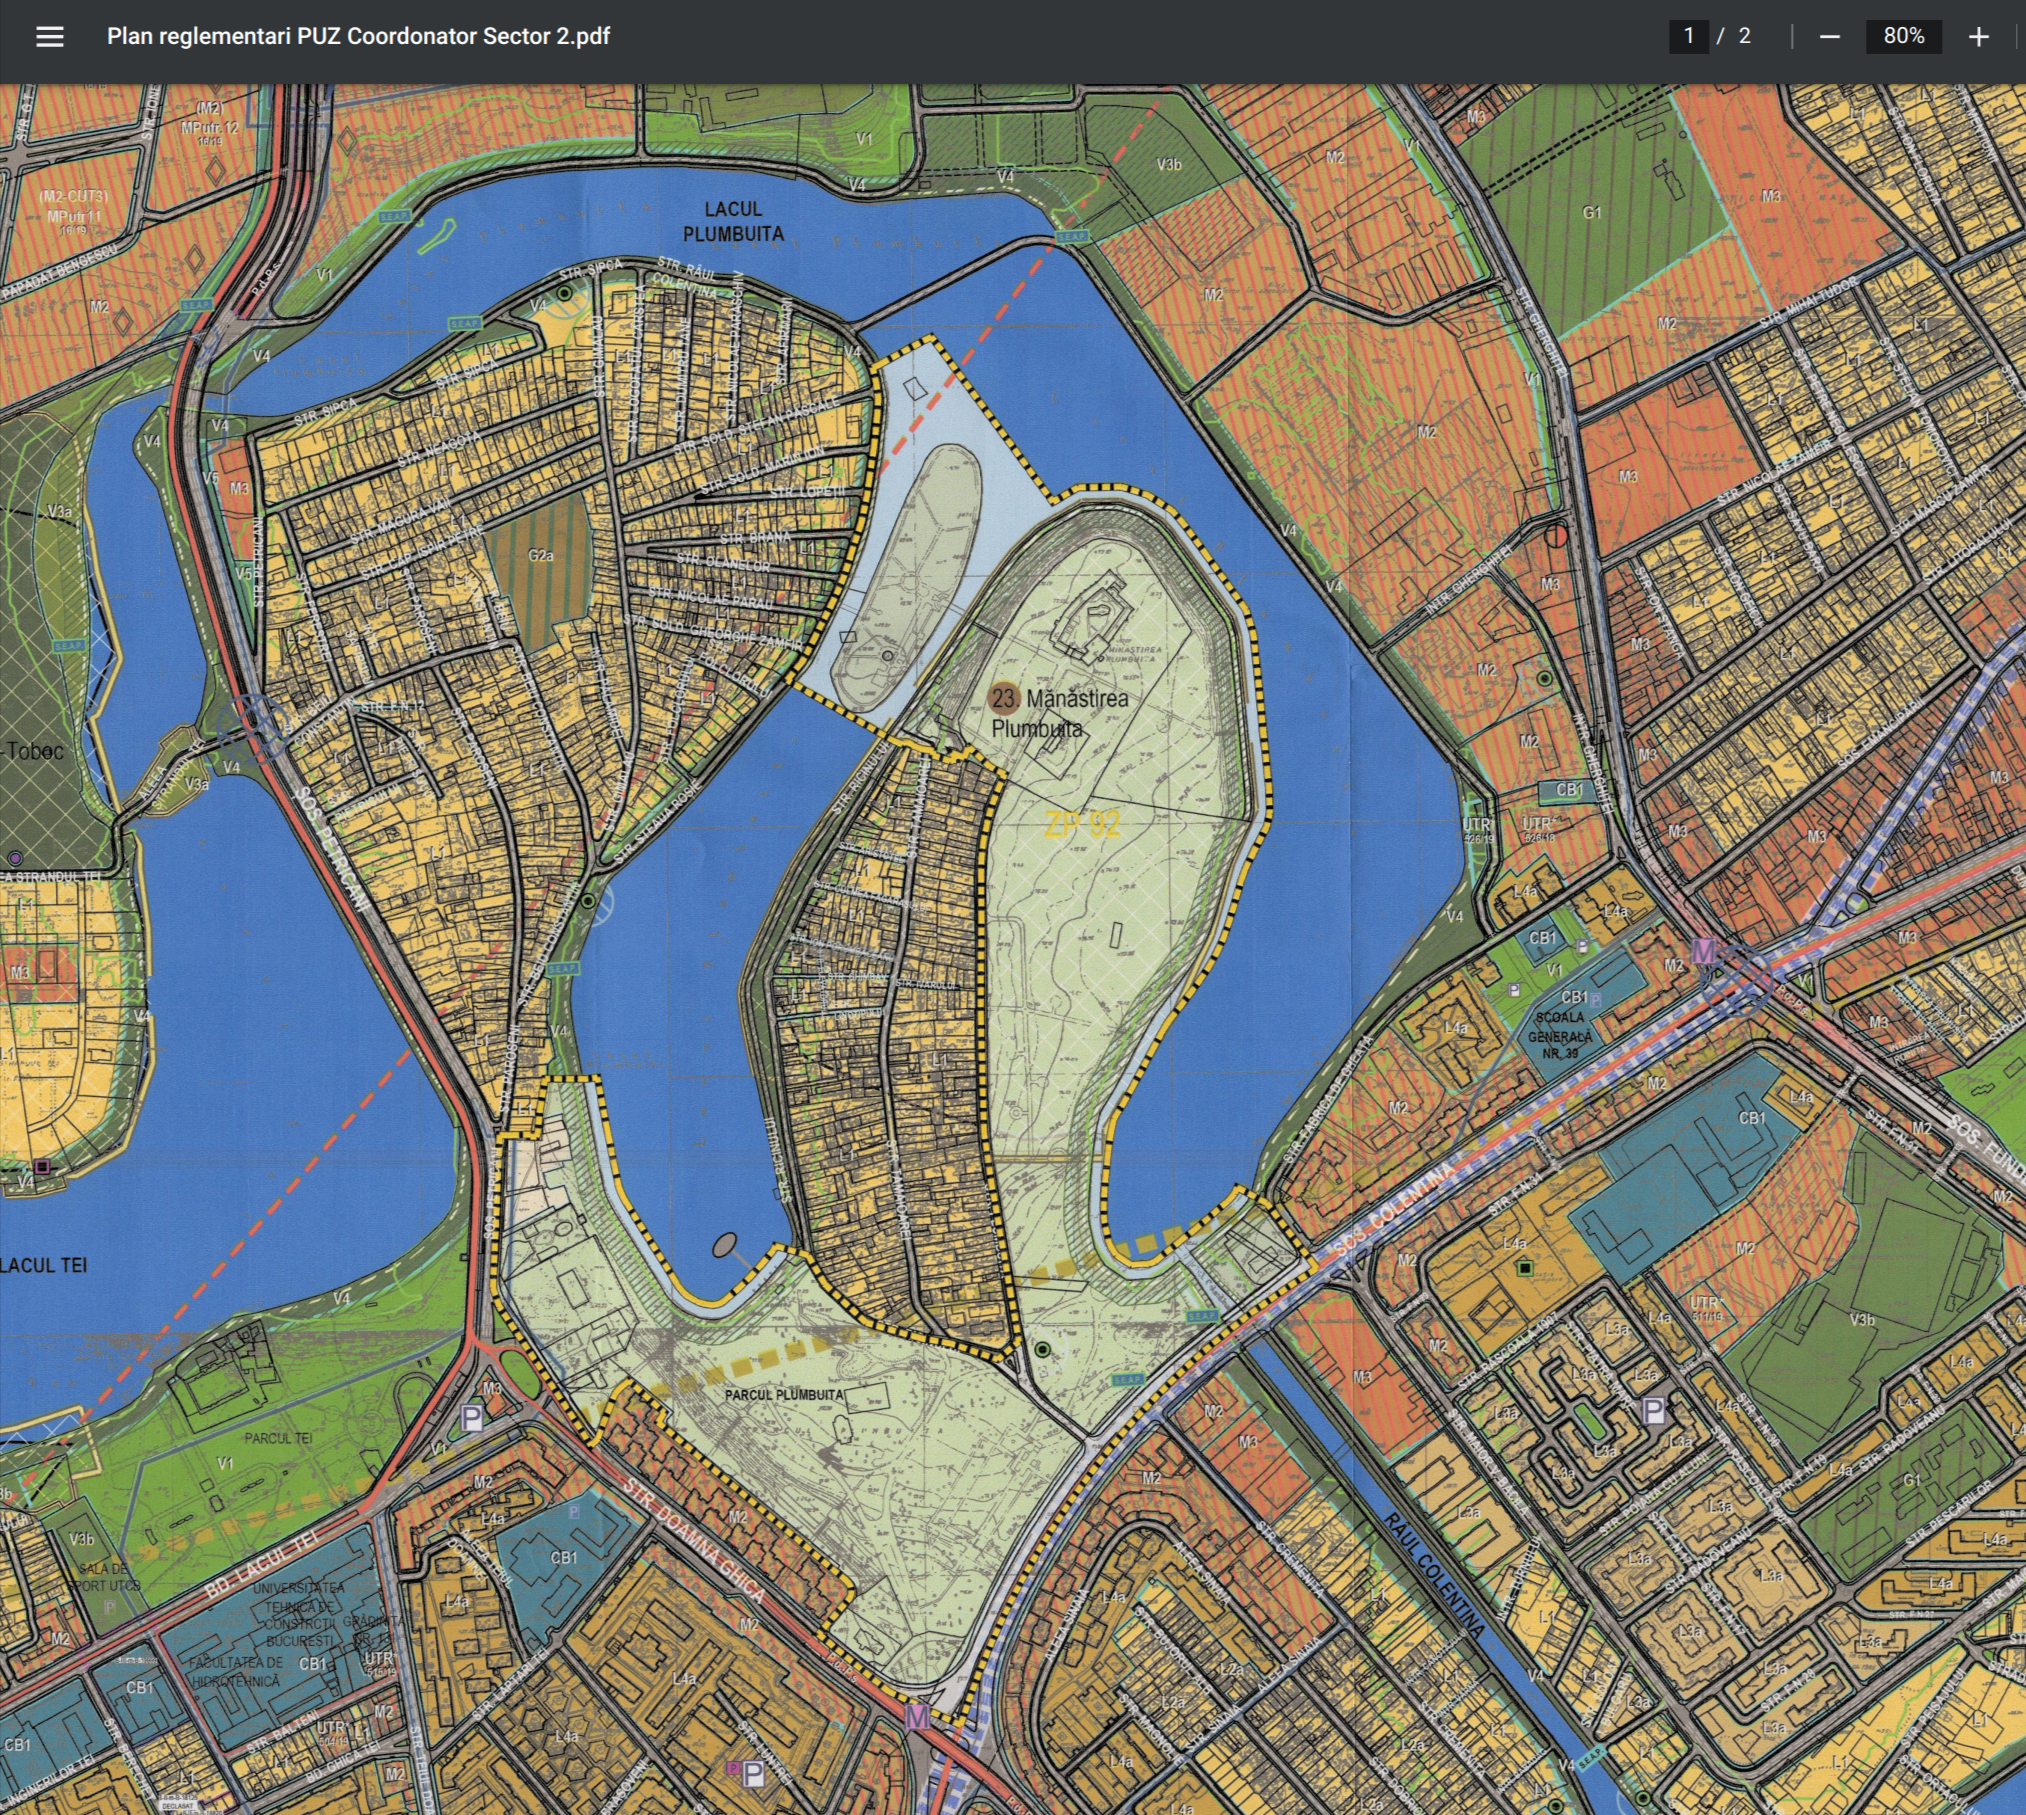Click the G2a green zone label
The width and height of the screenshot is (2026, 1815).
tap(541, 555)
